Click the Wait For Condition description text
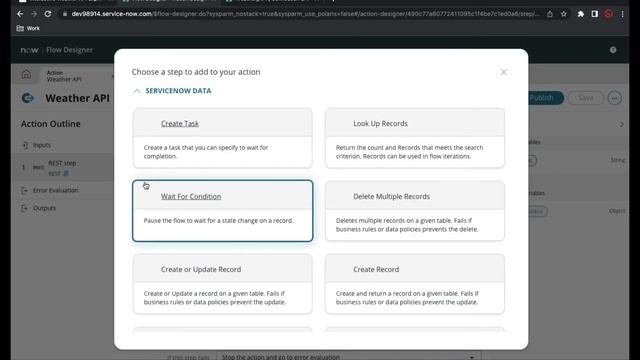640x360 pixels. point(218,220)
